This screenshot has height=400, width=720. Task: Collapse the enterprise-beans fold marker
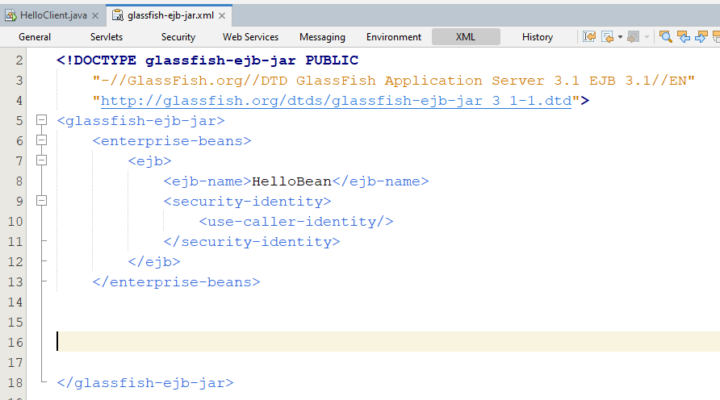(41, 141)
